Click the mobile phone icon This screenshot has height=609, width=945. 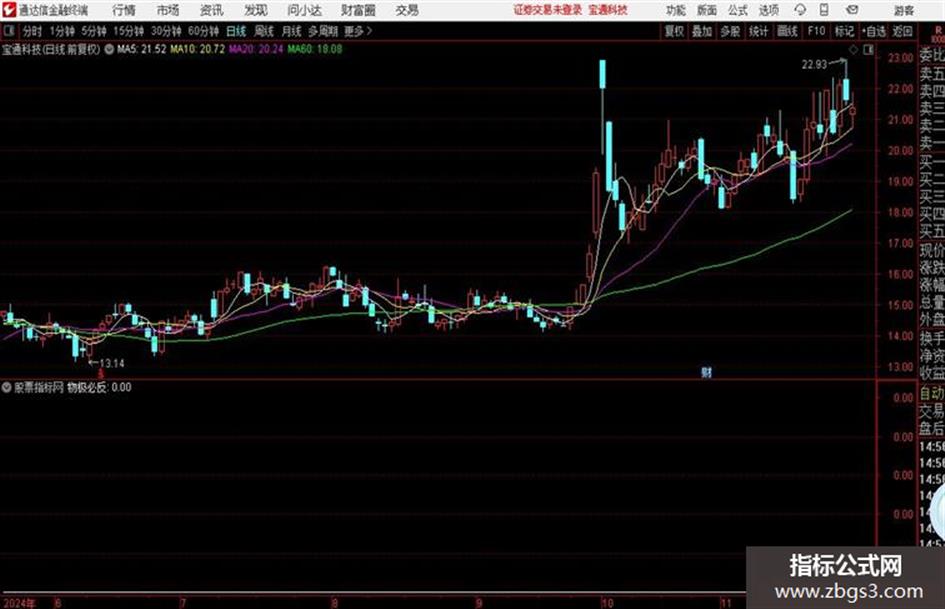(x=824, y=10)
